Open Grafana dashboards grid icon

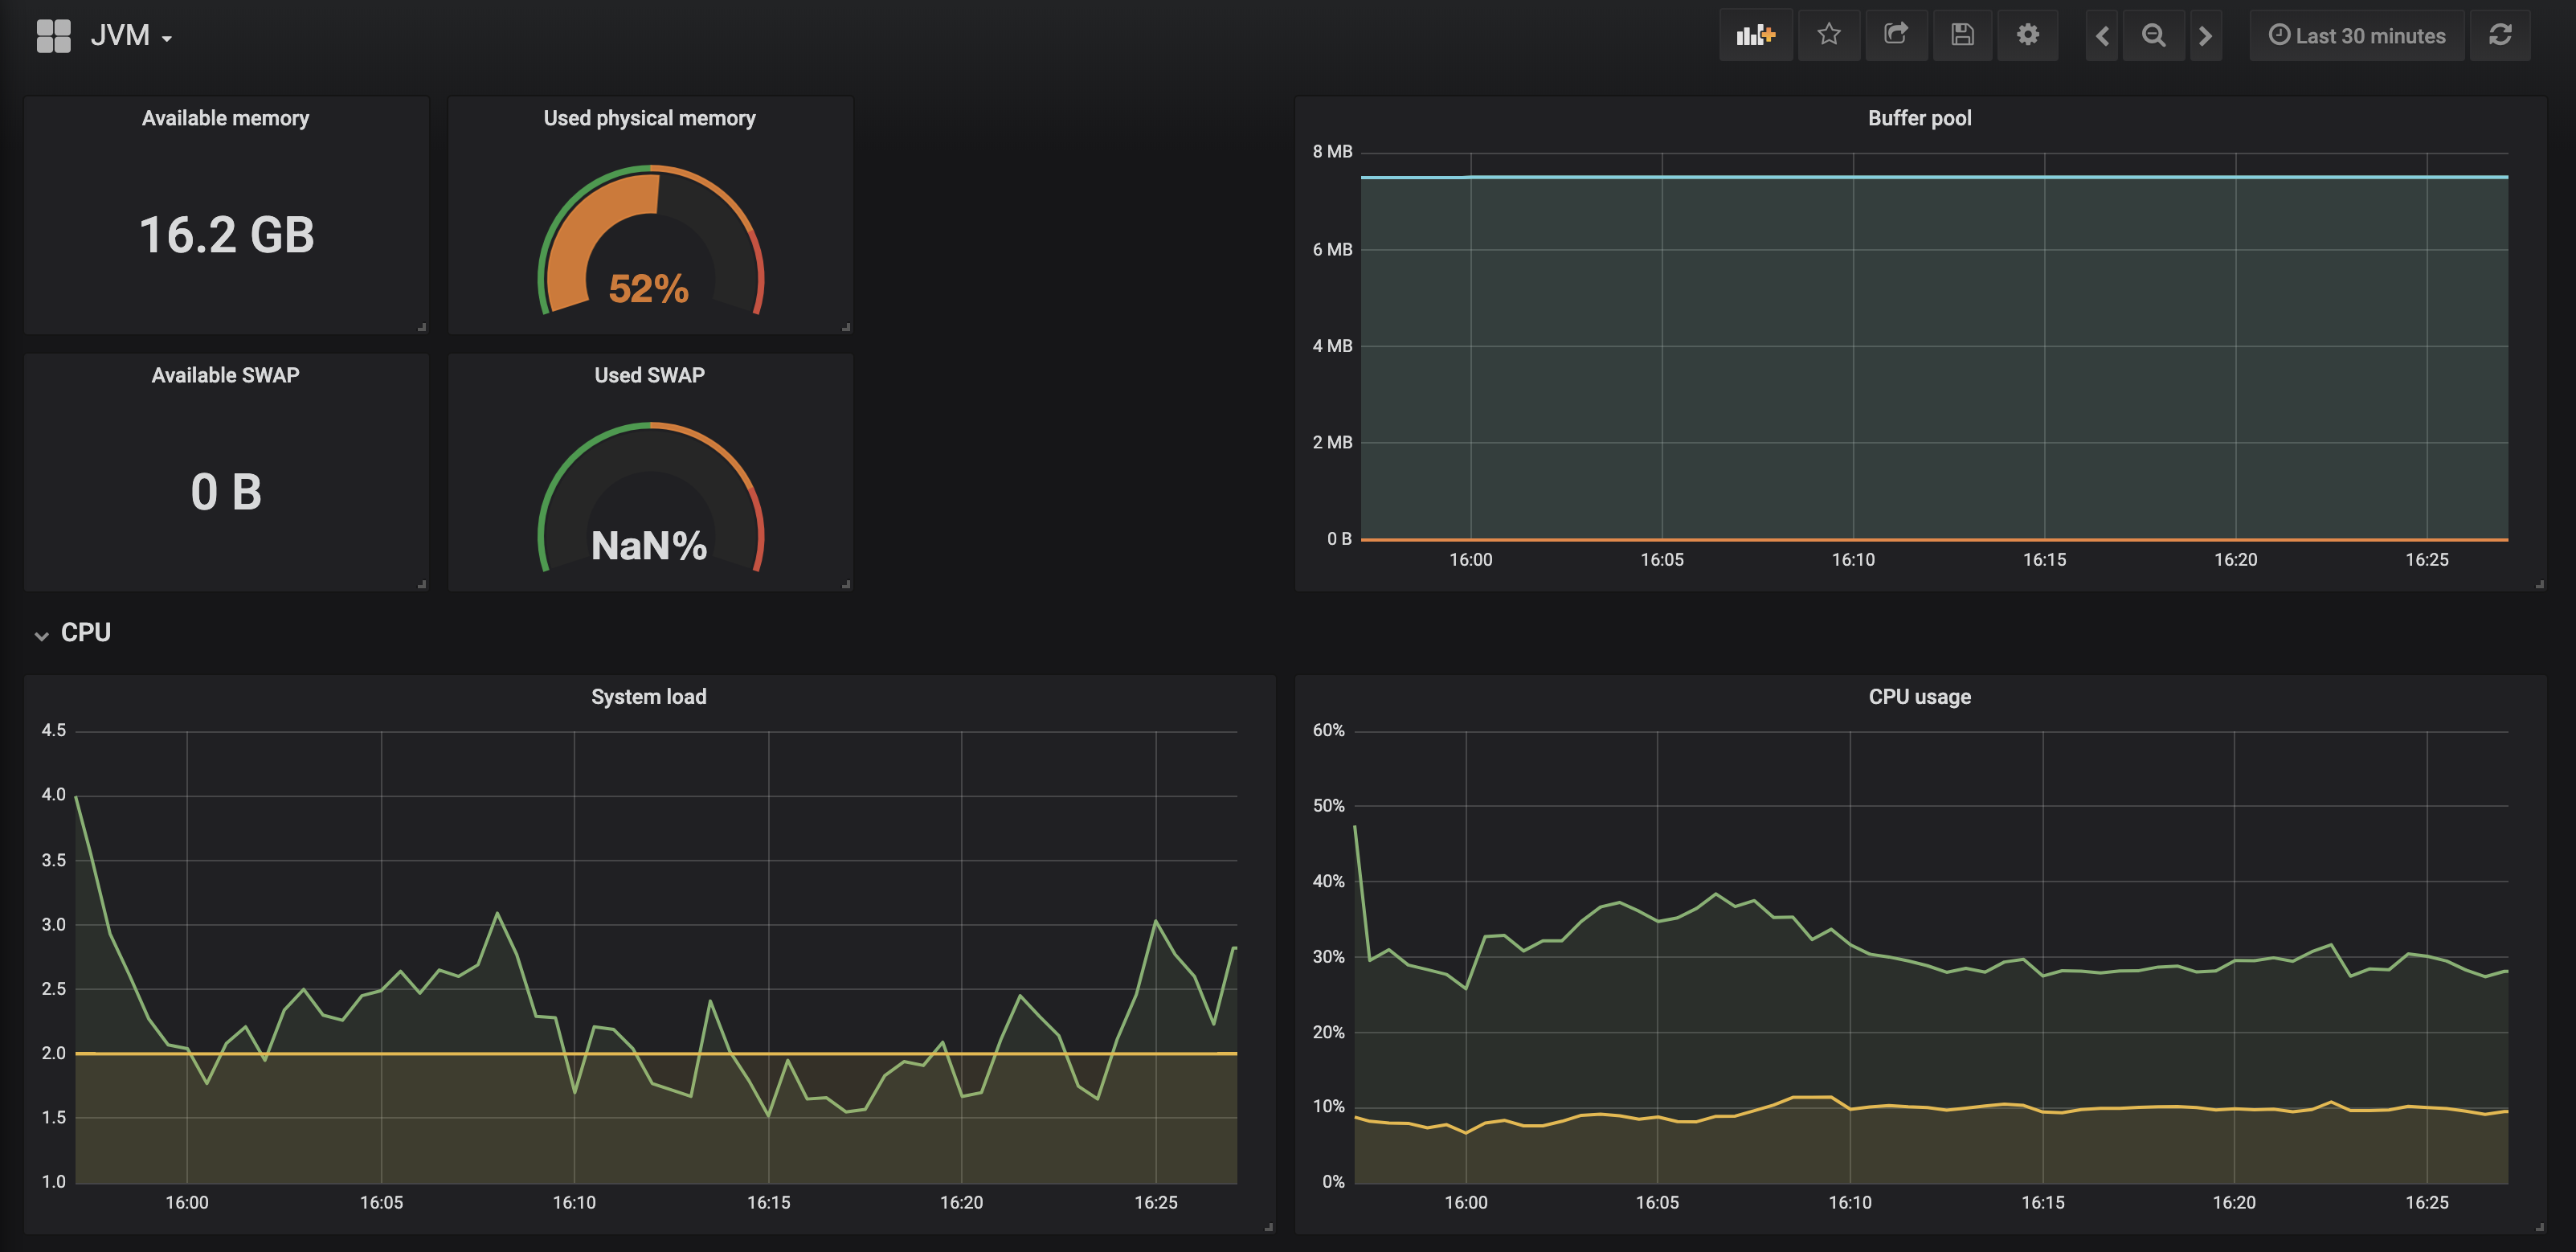click(x=53, y=36)
